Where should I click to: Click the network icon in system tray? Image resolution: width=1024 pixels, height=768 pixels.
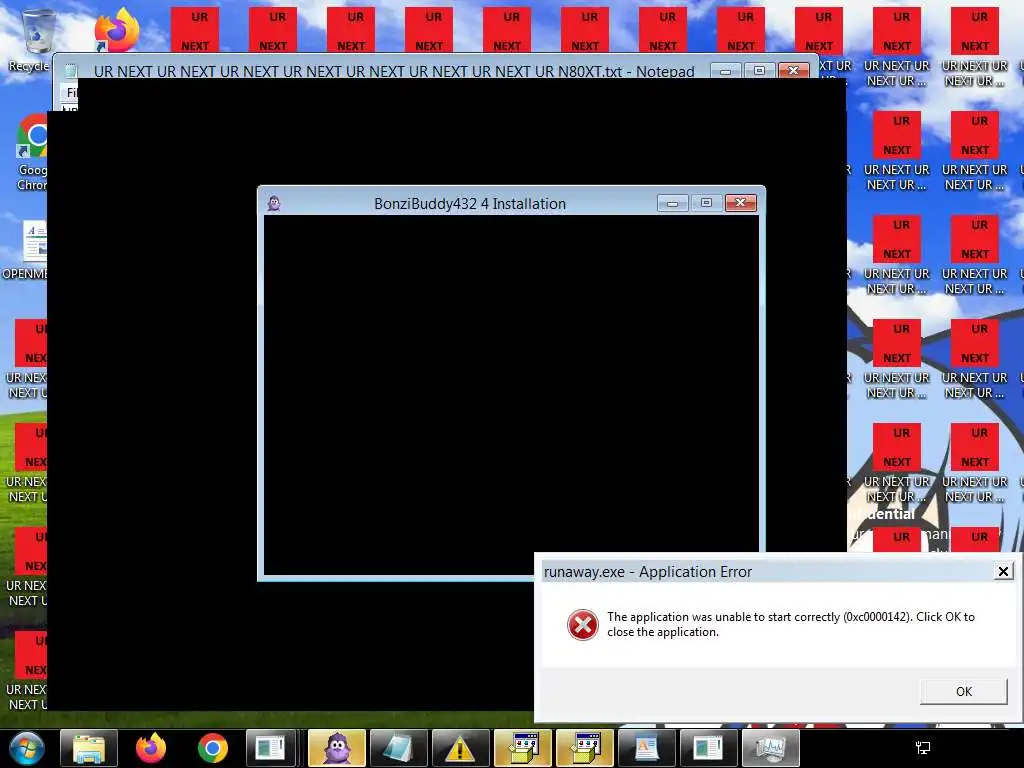click(x=923, y=748)
